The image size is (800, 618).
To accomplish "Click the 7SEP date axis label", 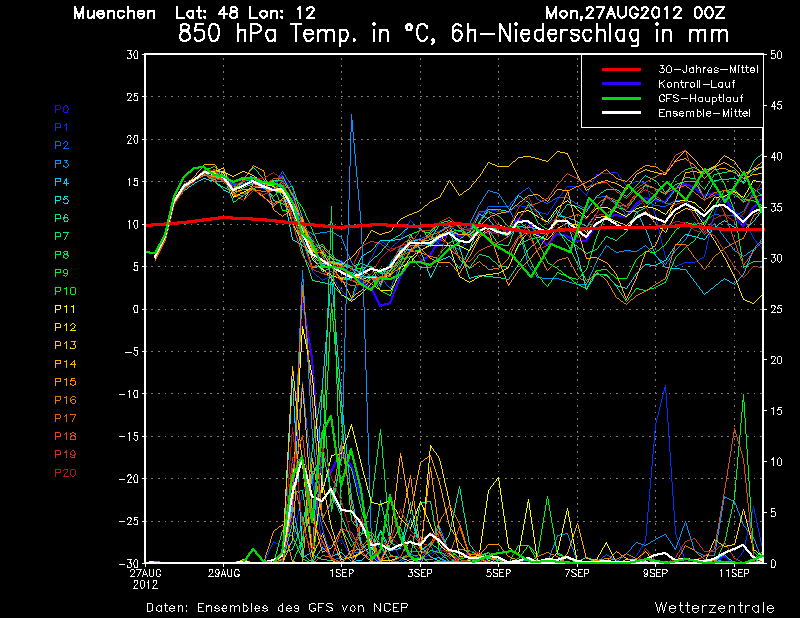I will click(577, 574).
